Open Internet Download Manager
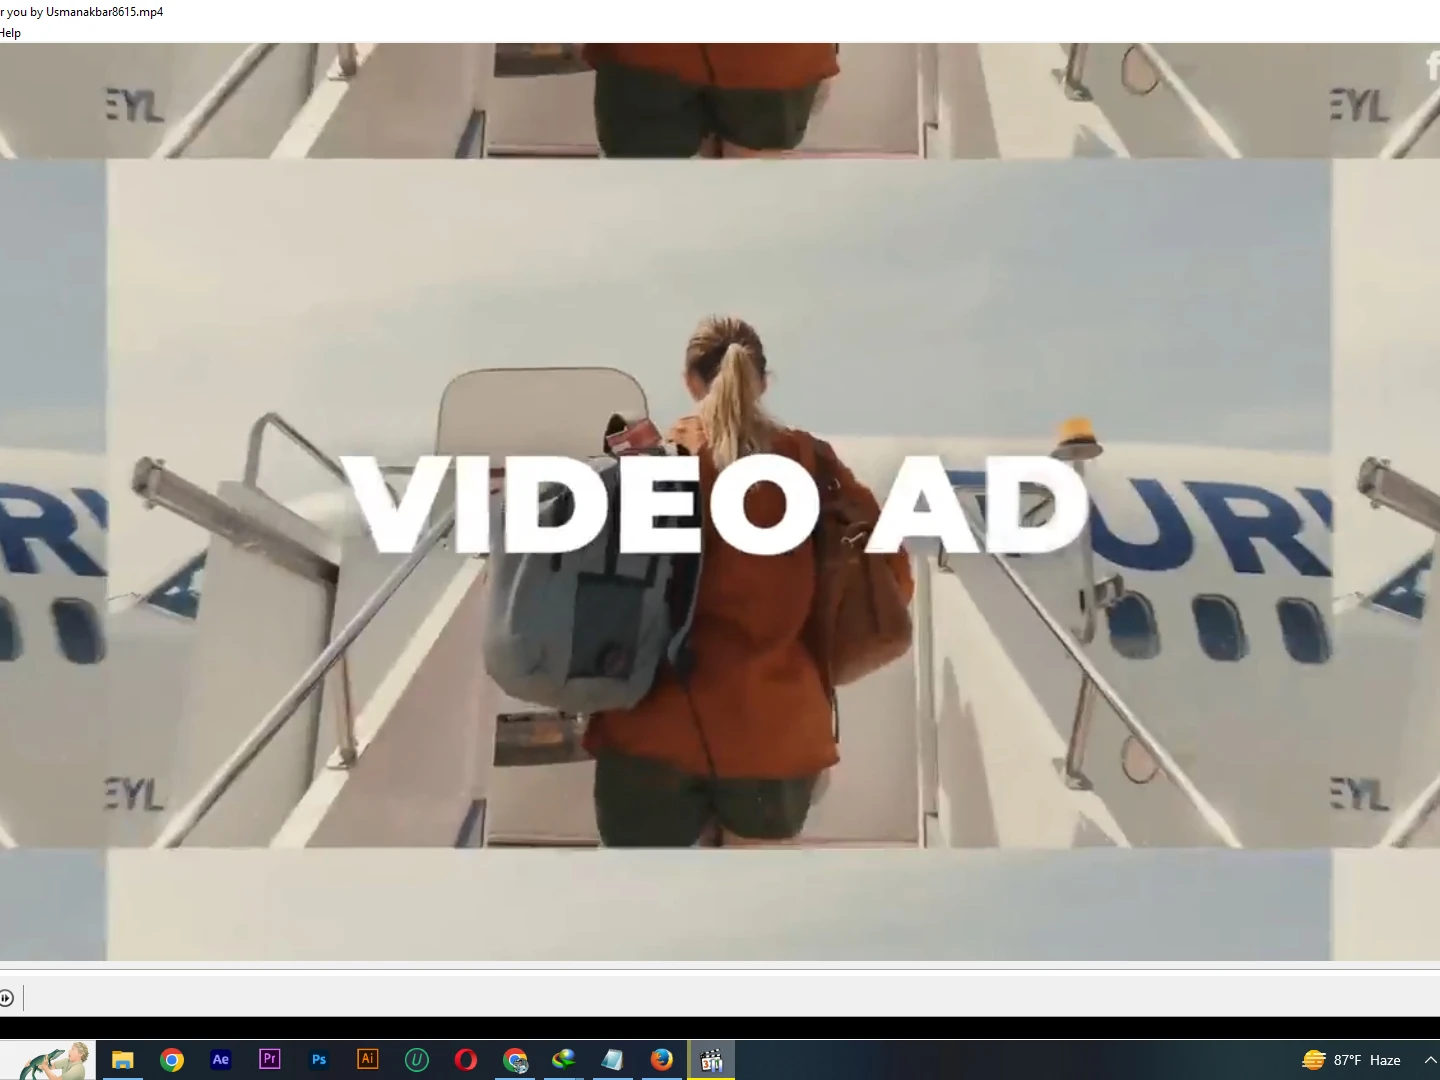This screenshot has height=1080, width=1440. click(x=564, y=1060)
